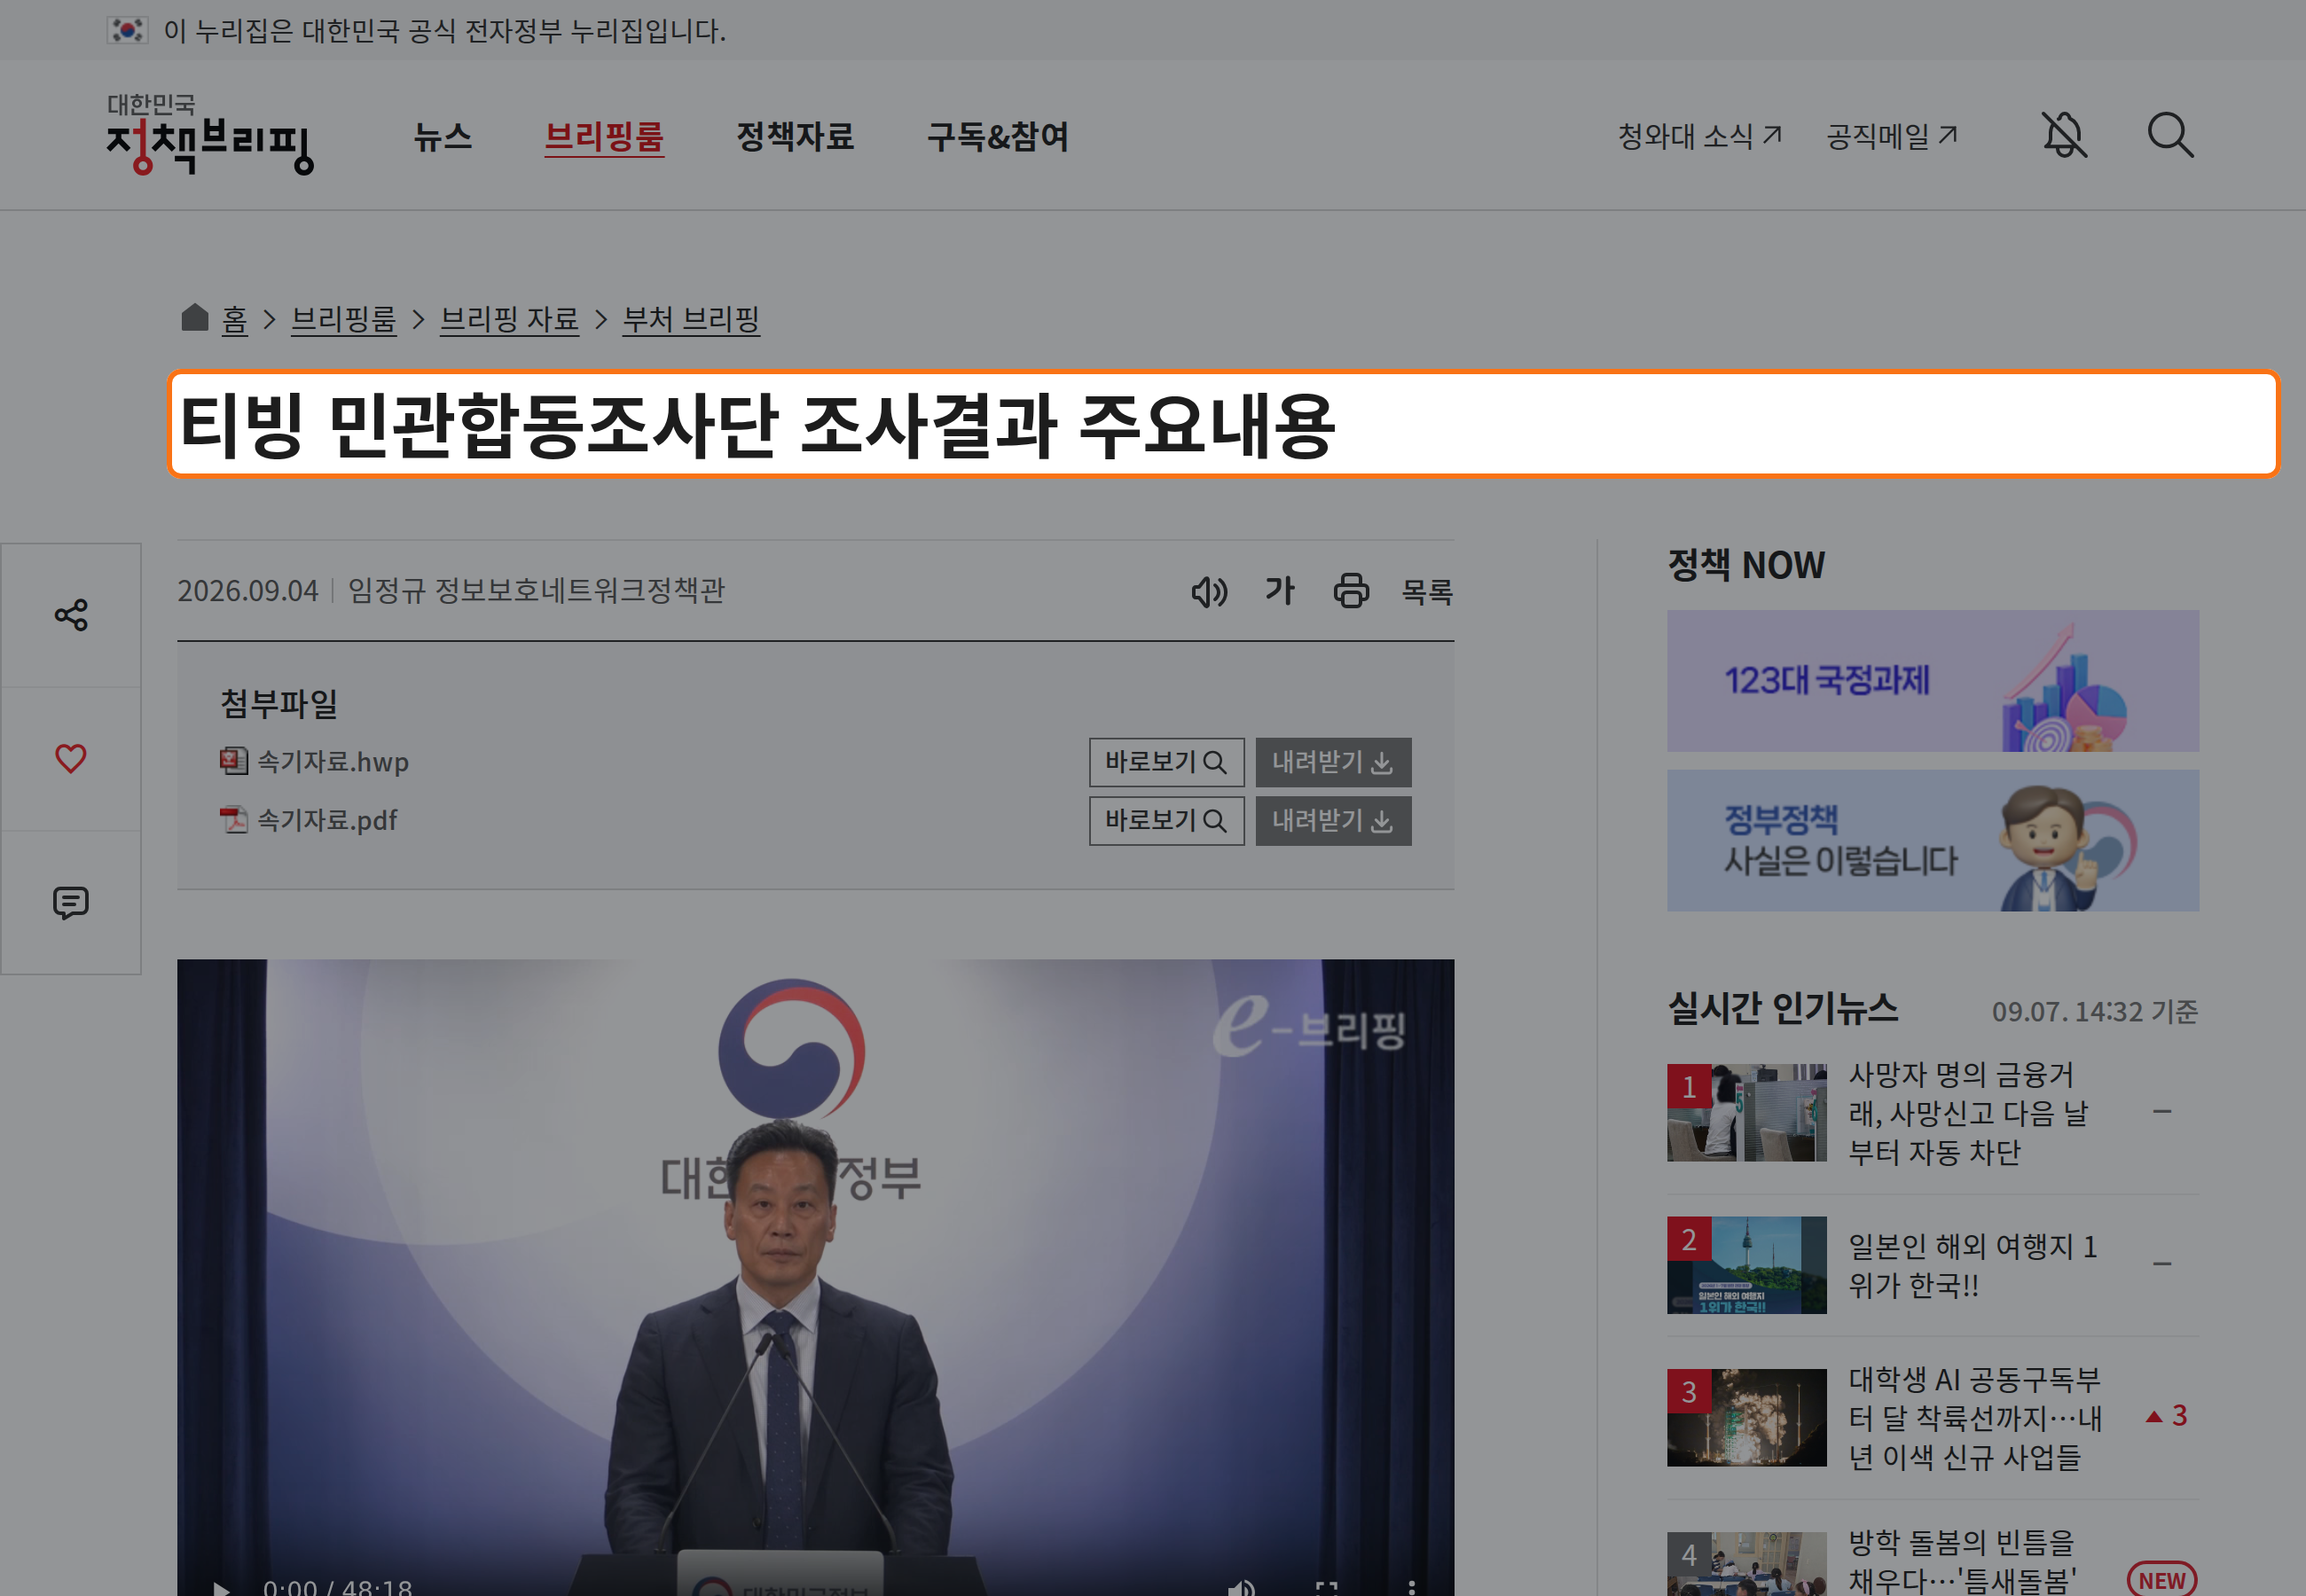Screen dimensions: 2306x1596
Task: Open news 대학생 AI 공동구독부터 headline
Action: (x=1975, y=1418)
